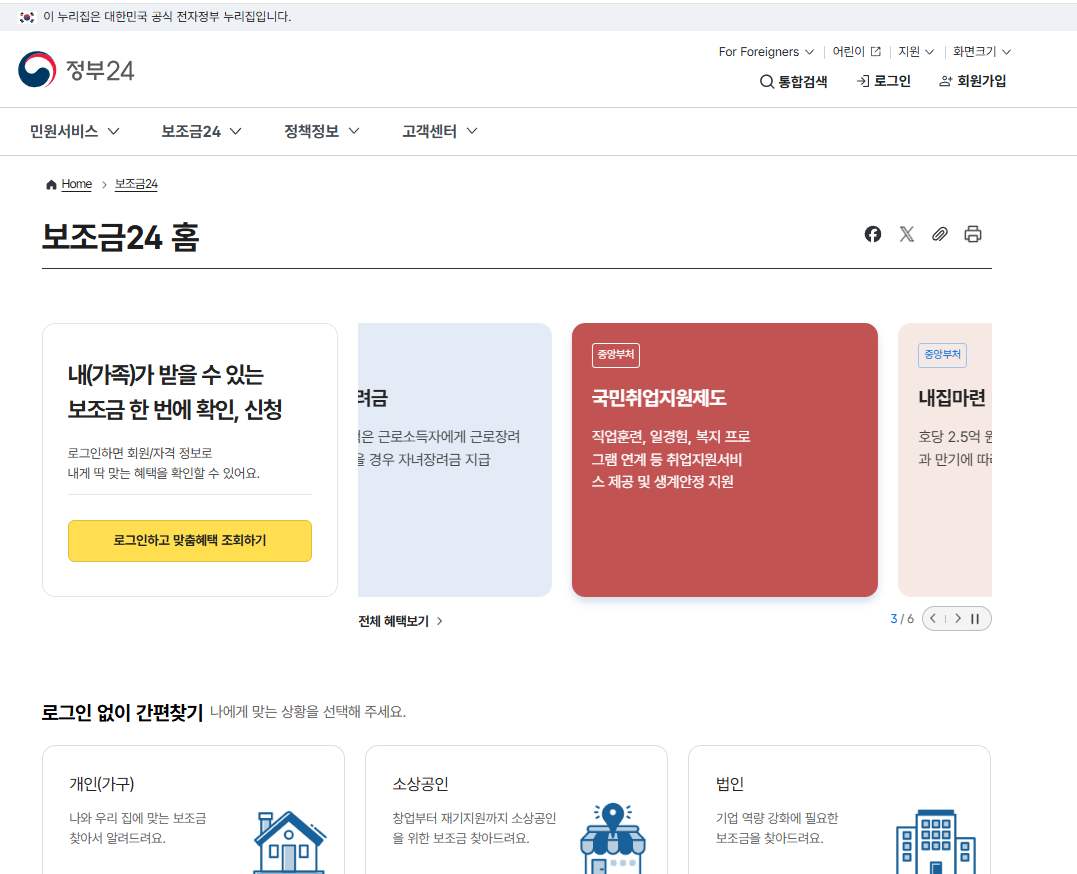Click the Korean flag icon in banner

pyautogui.click(x=27, y=16)
